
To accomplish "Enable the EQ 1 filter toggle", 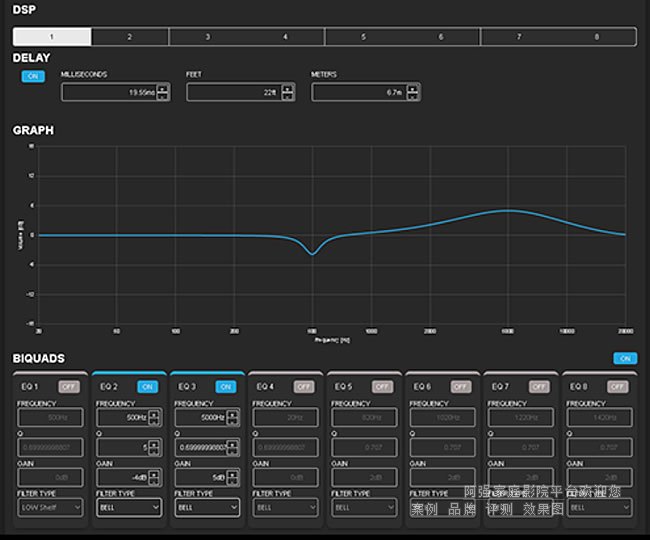I will coord(69,386).
